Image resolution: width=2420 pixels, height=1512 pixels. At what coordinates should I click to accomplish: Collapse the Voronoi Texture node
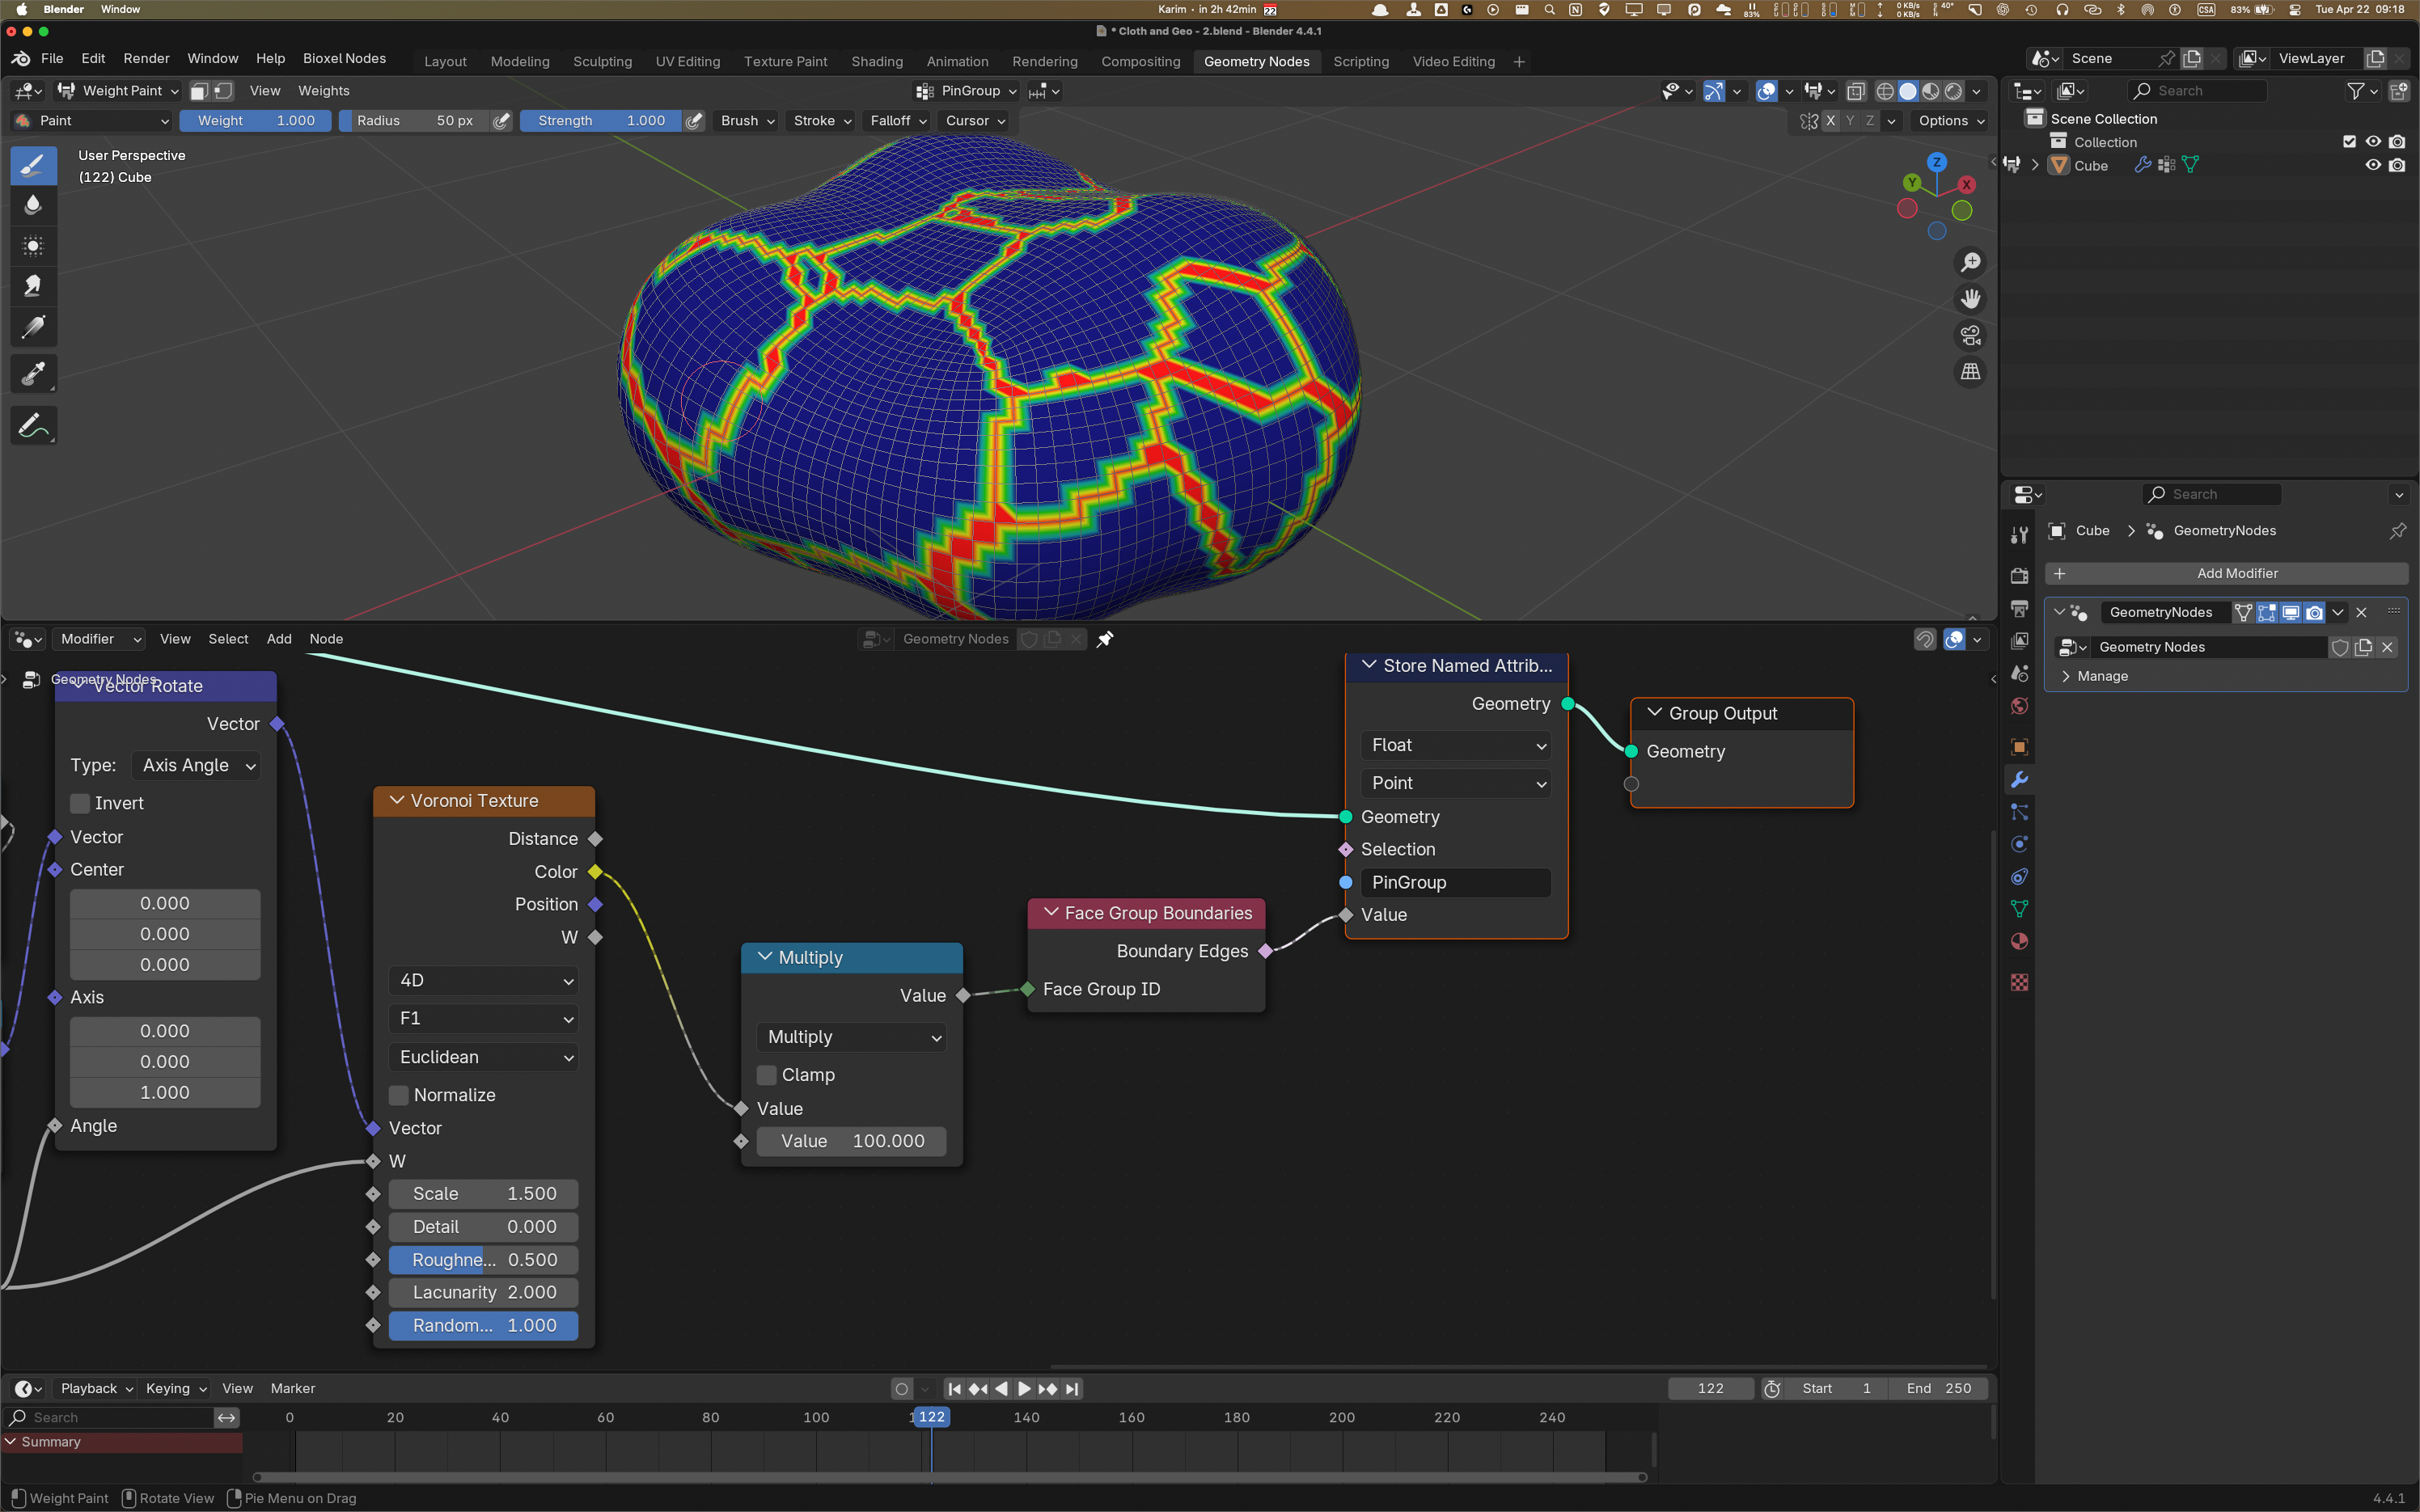[x=396, y=801]
